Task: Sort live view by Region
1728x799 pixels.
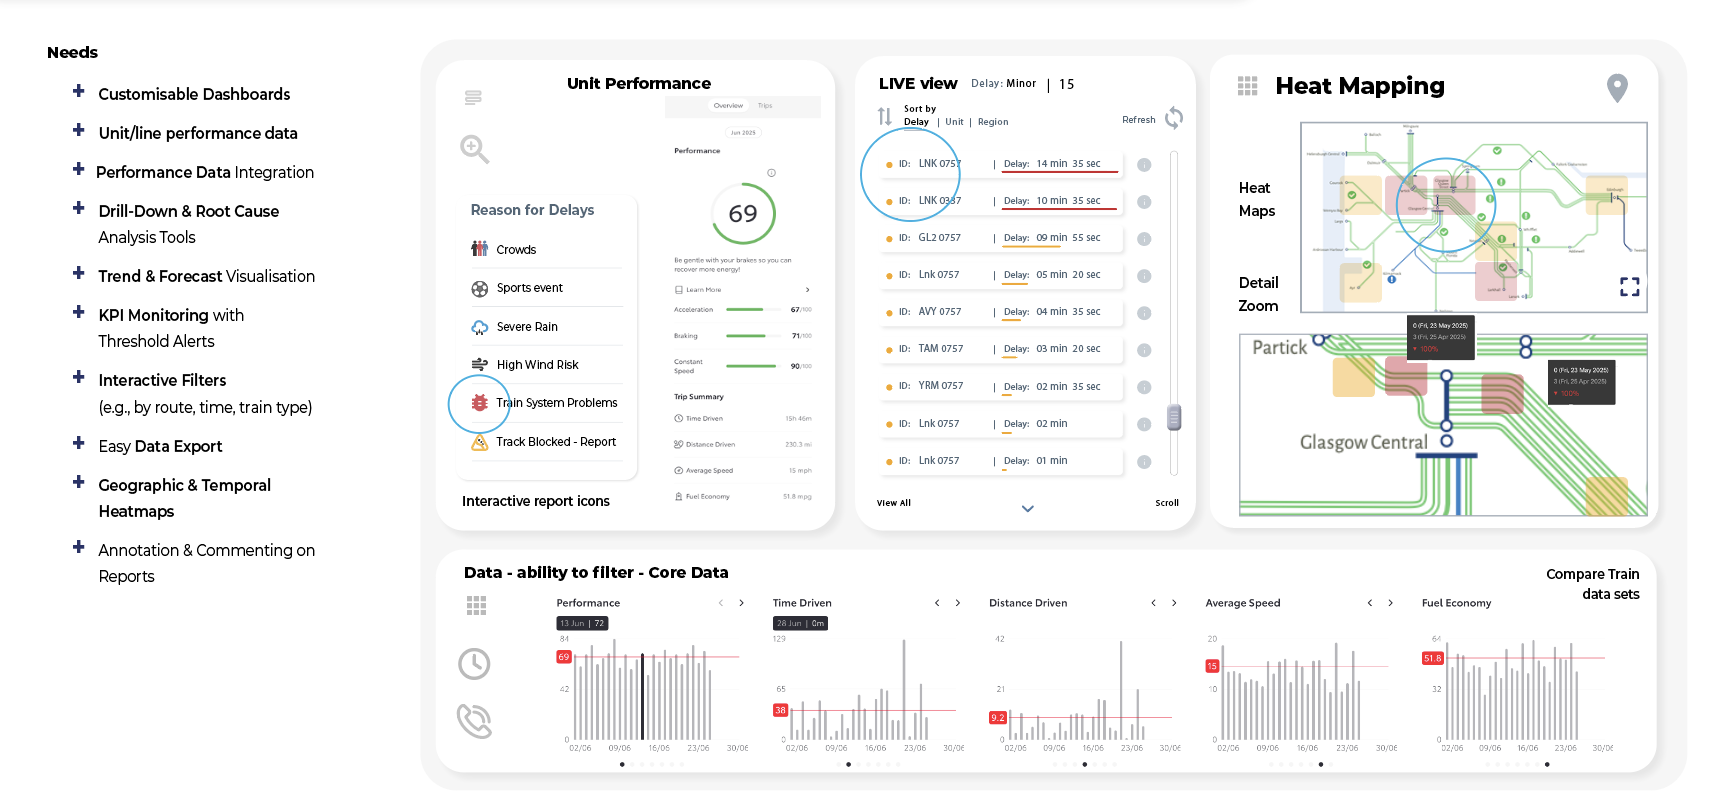Action: [x=993, y=122]
